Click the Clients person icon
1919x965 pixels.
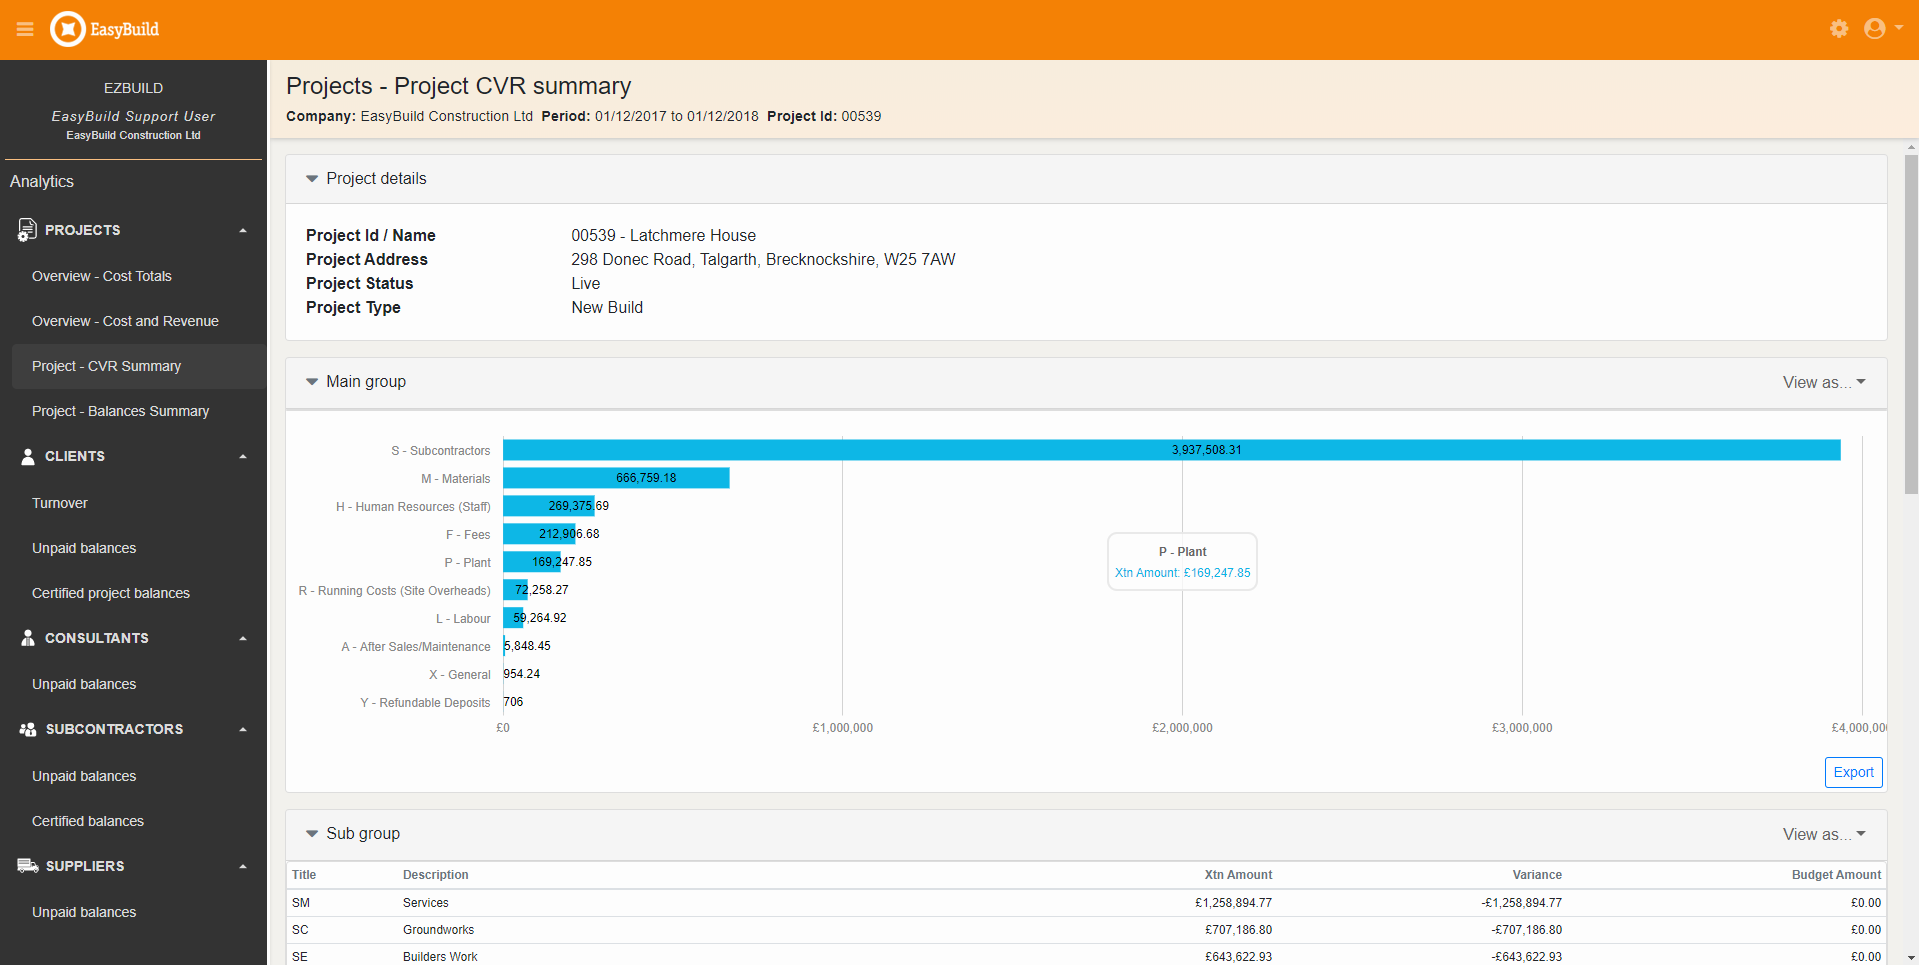(28, 456)
